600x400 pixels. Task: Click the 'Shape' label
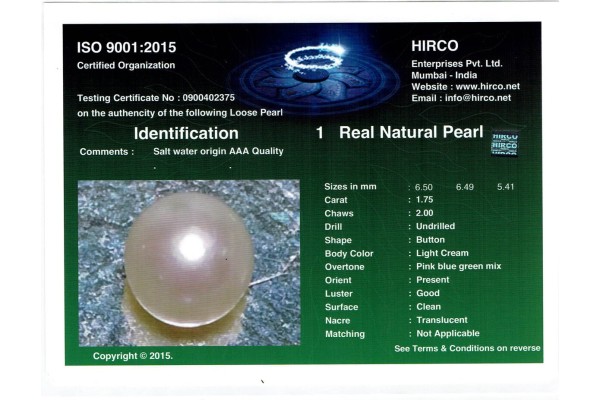coord(338,240)
